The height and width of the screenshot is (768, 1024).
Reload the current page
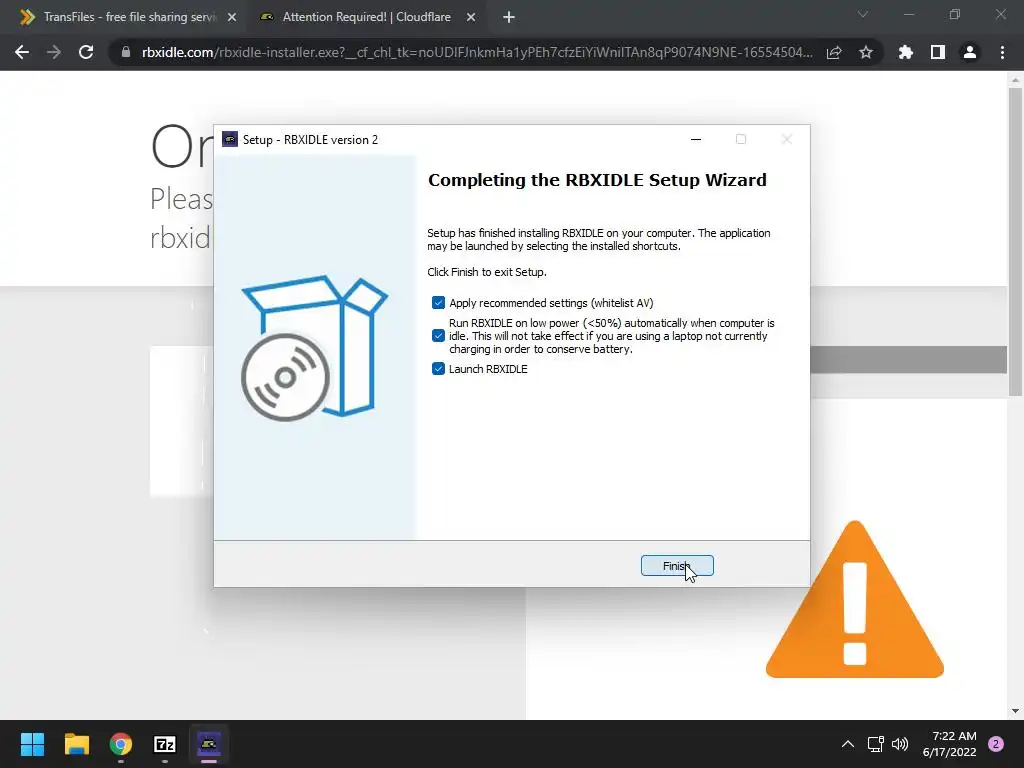pyautogui.click(x=86, y=52)
